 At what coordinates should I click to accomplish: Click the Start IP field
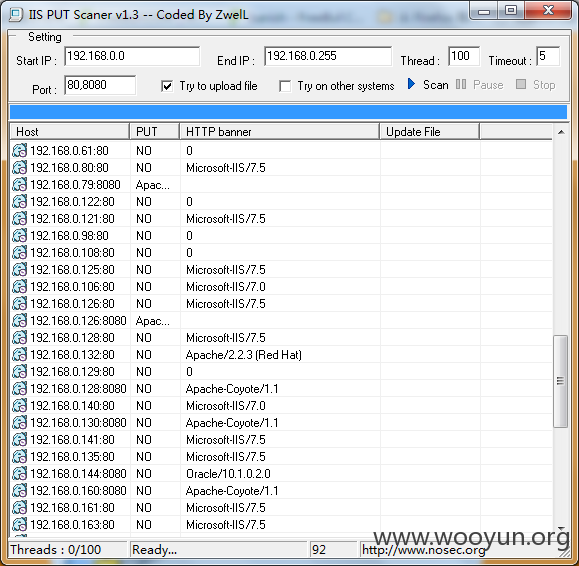pos(132,56)
